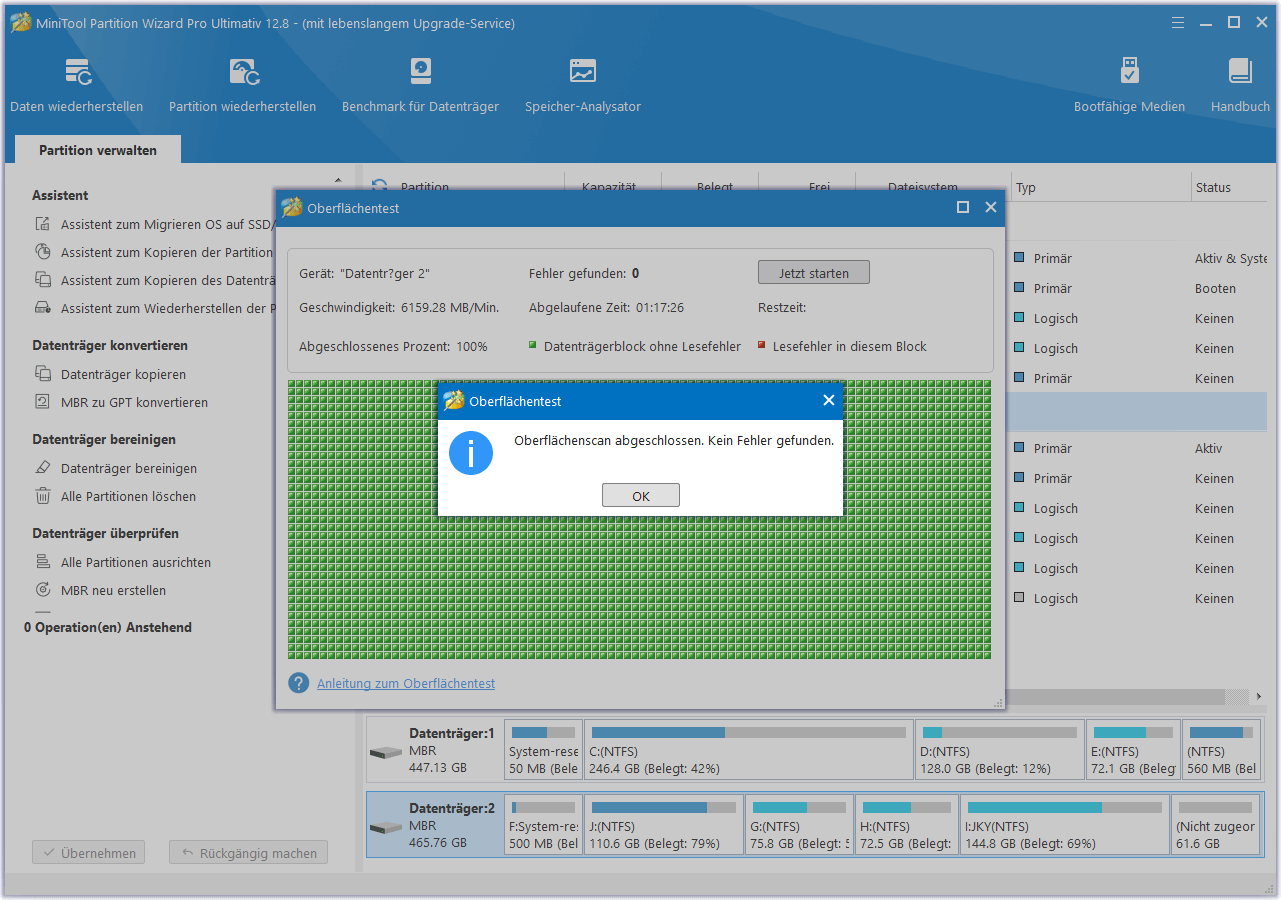
Task: Click the Rückgängig machen button
Action: tap(248, 853)
